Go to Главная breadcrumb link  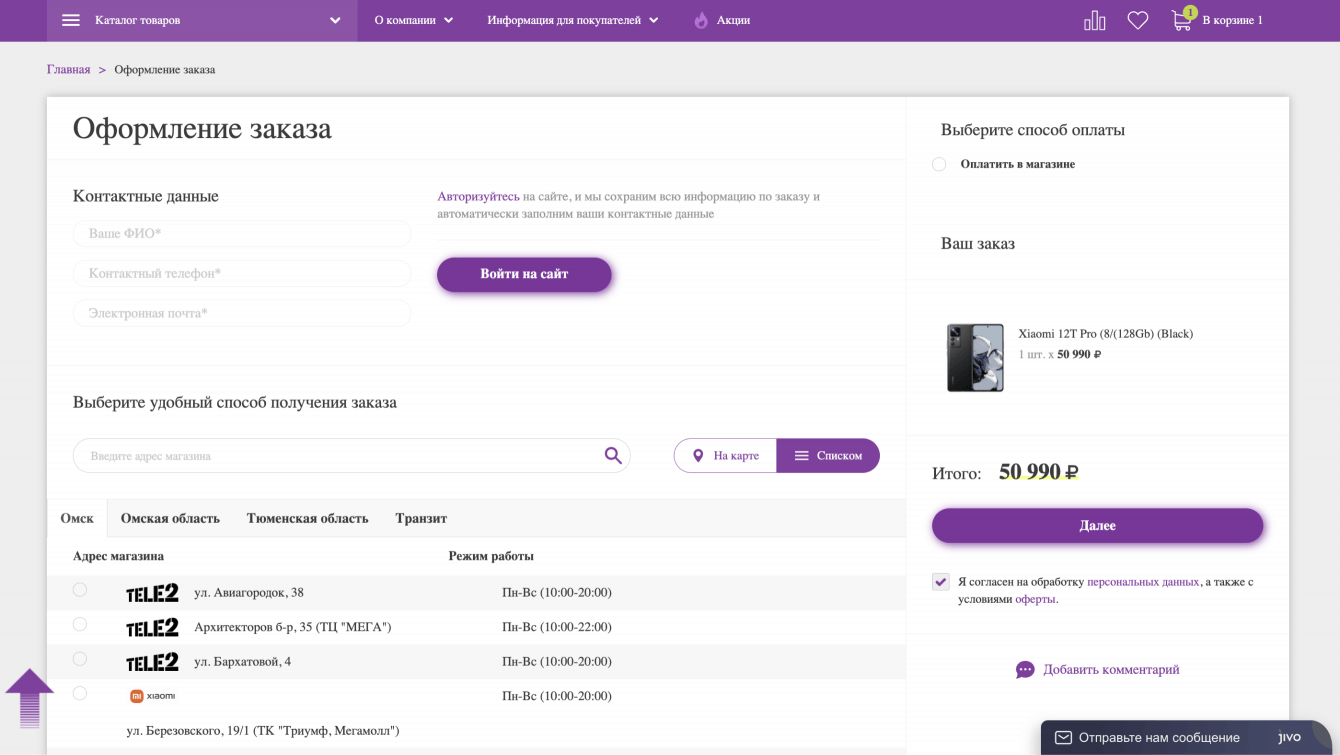69,70
